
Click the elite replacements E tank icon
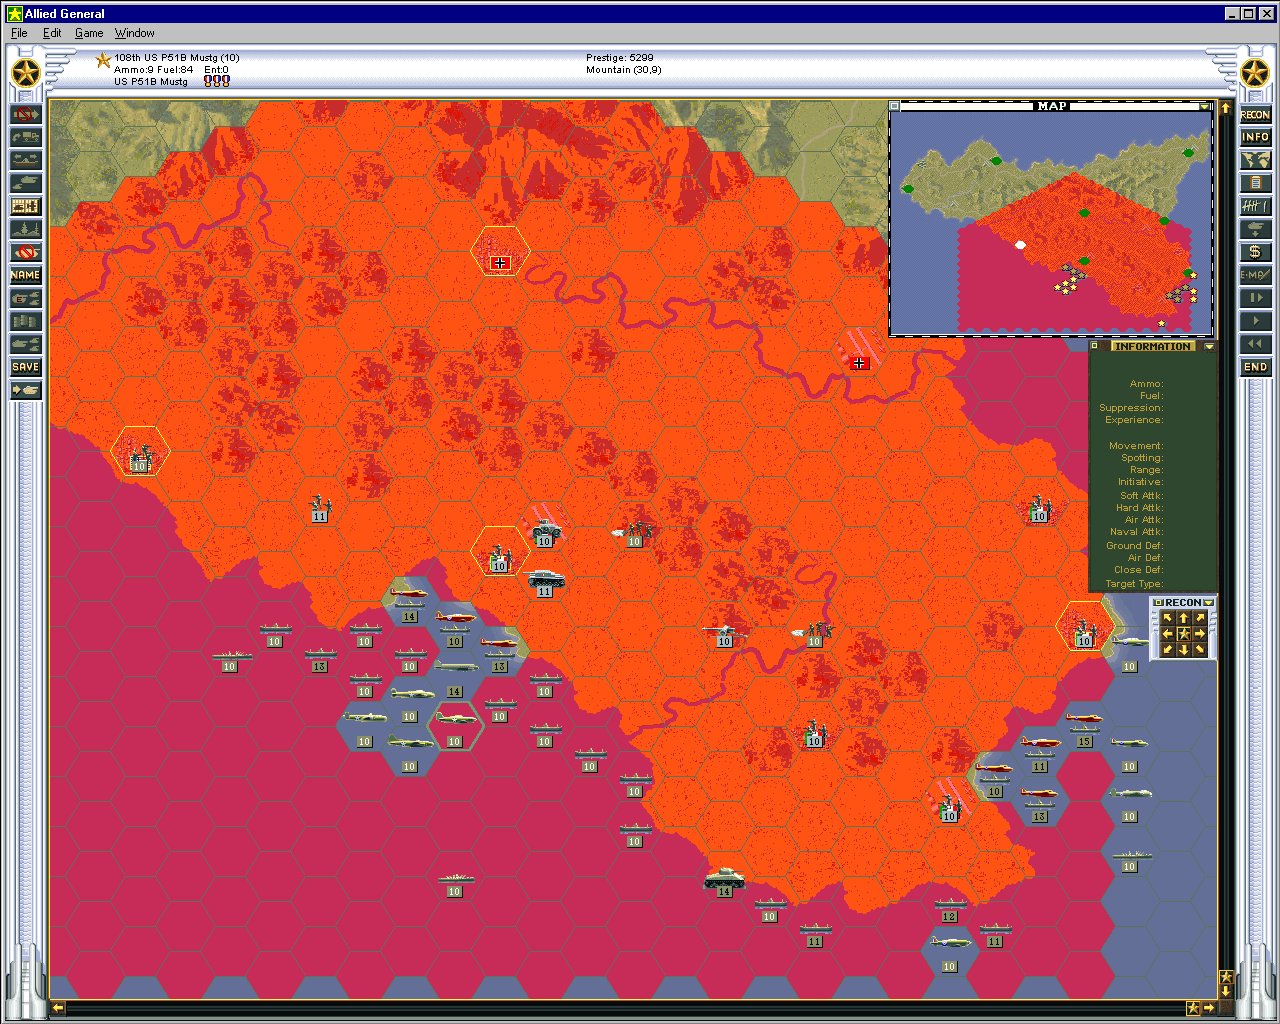coord(25,298)
